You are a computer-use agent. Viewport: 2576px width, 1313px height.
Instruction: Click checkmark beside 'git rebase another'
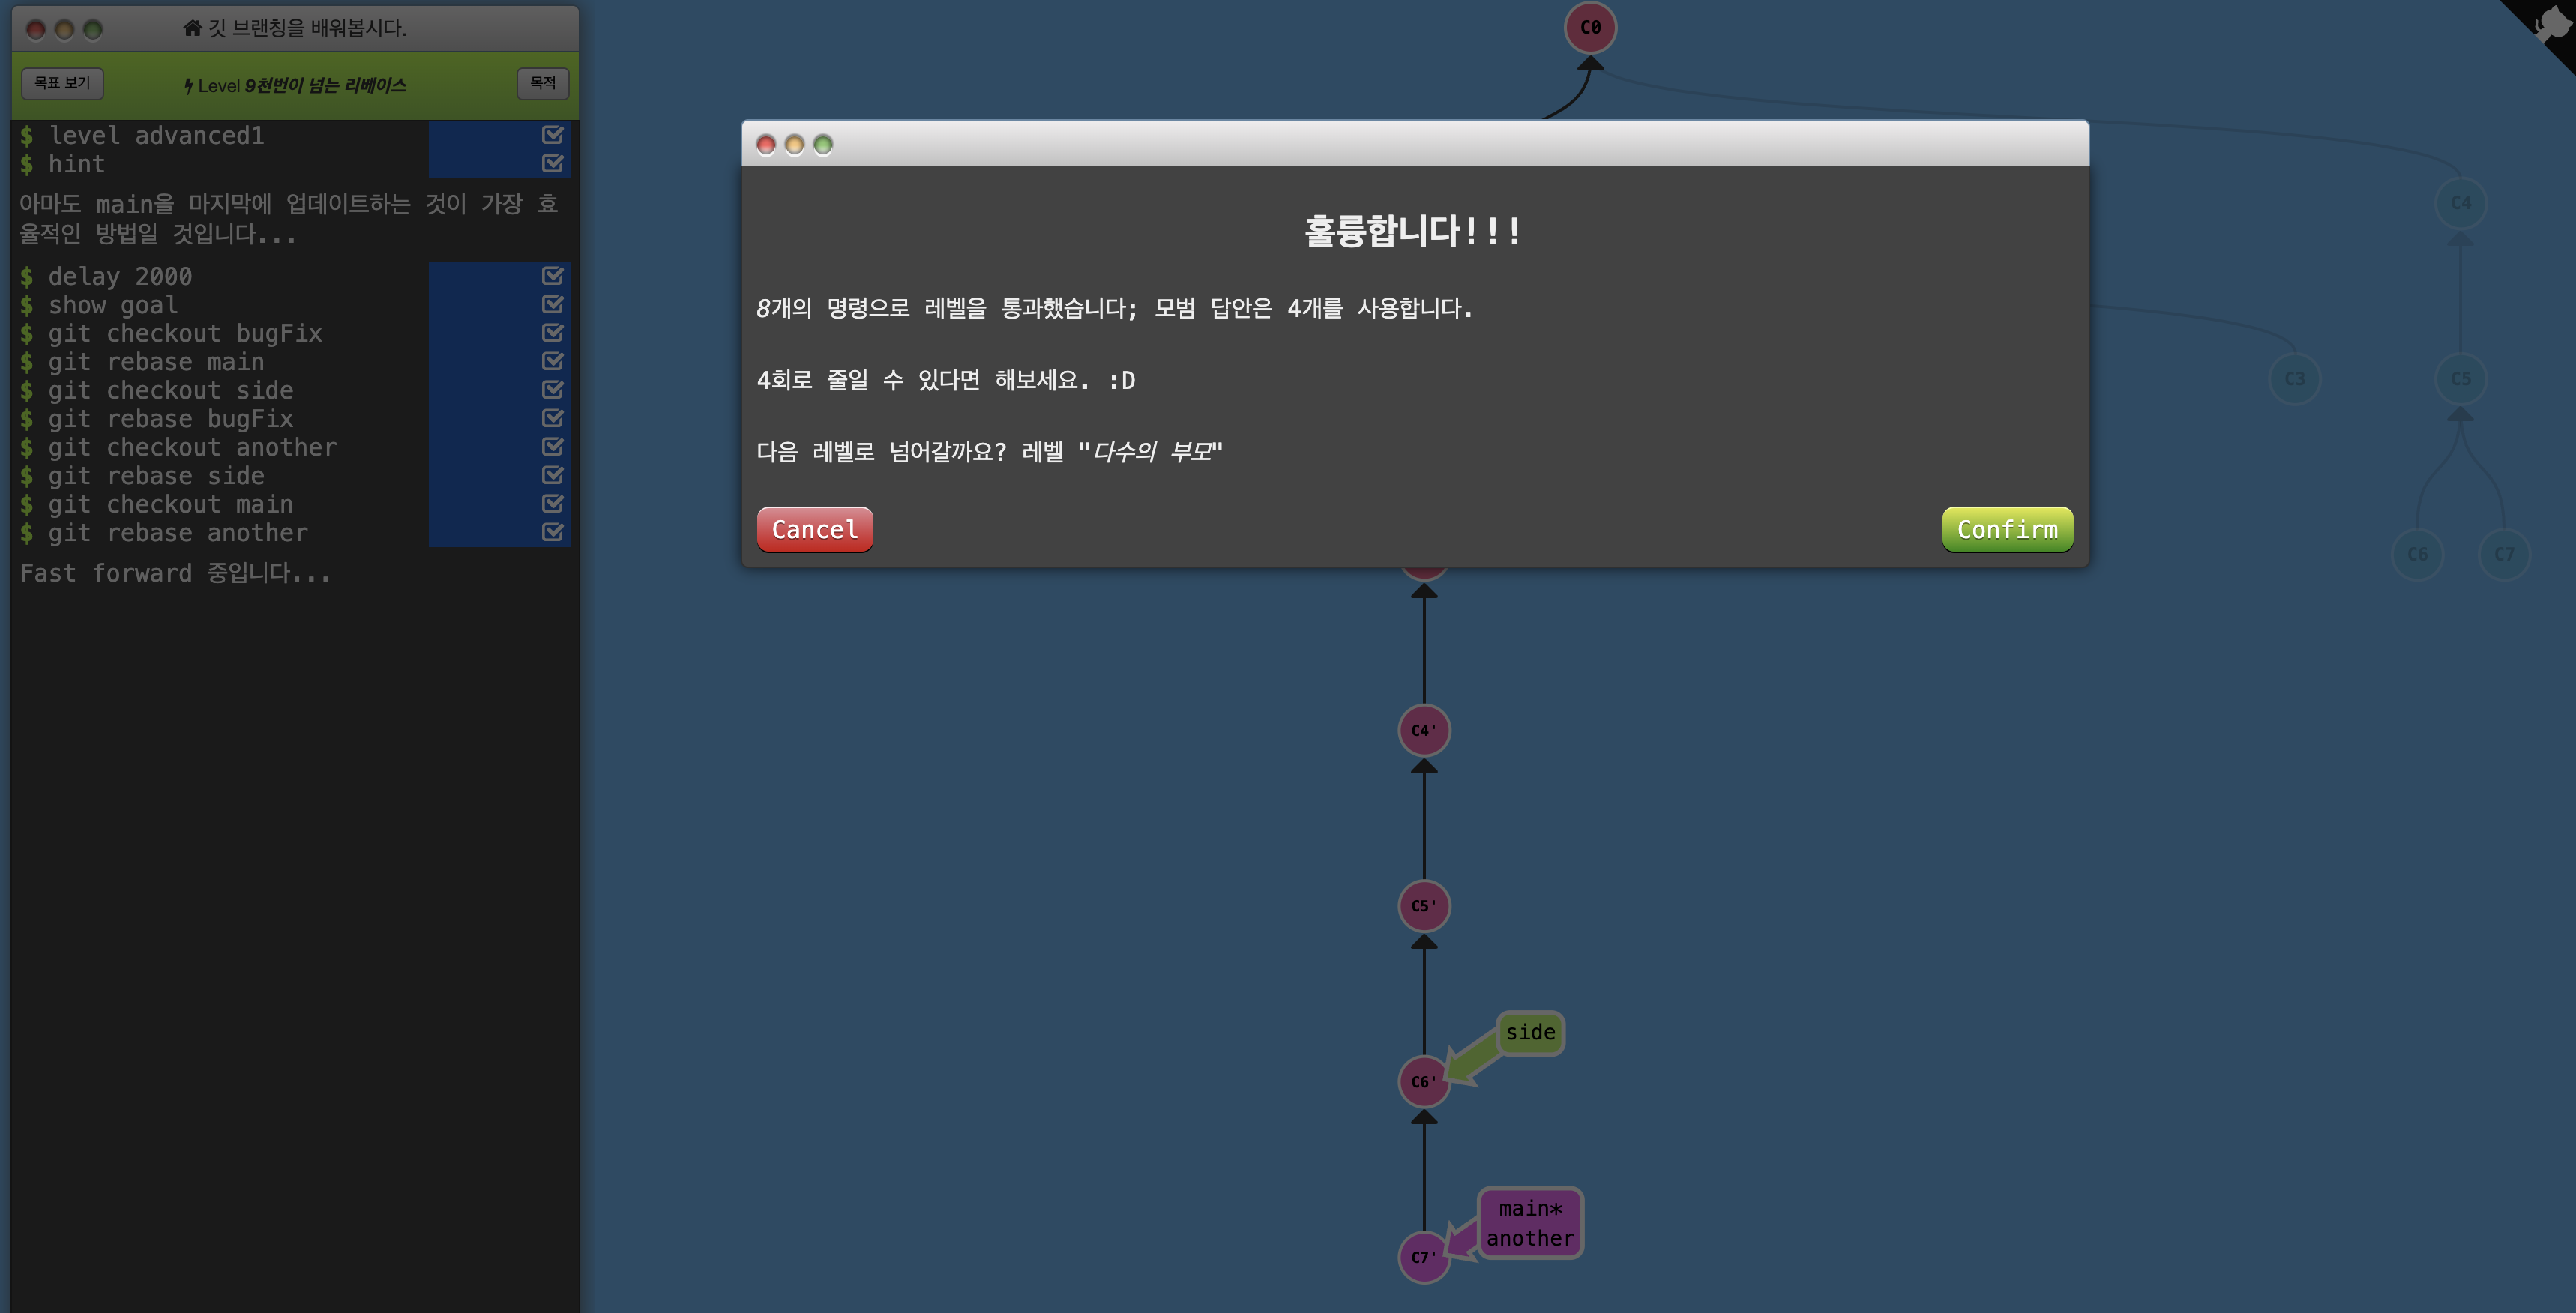552,532
